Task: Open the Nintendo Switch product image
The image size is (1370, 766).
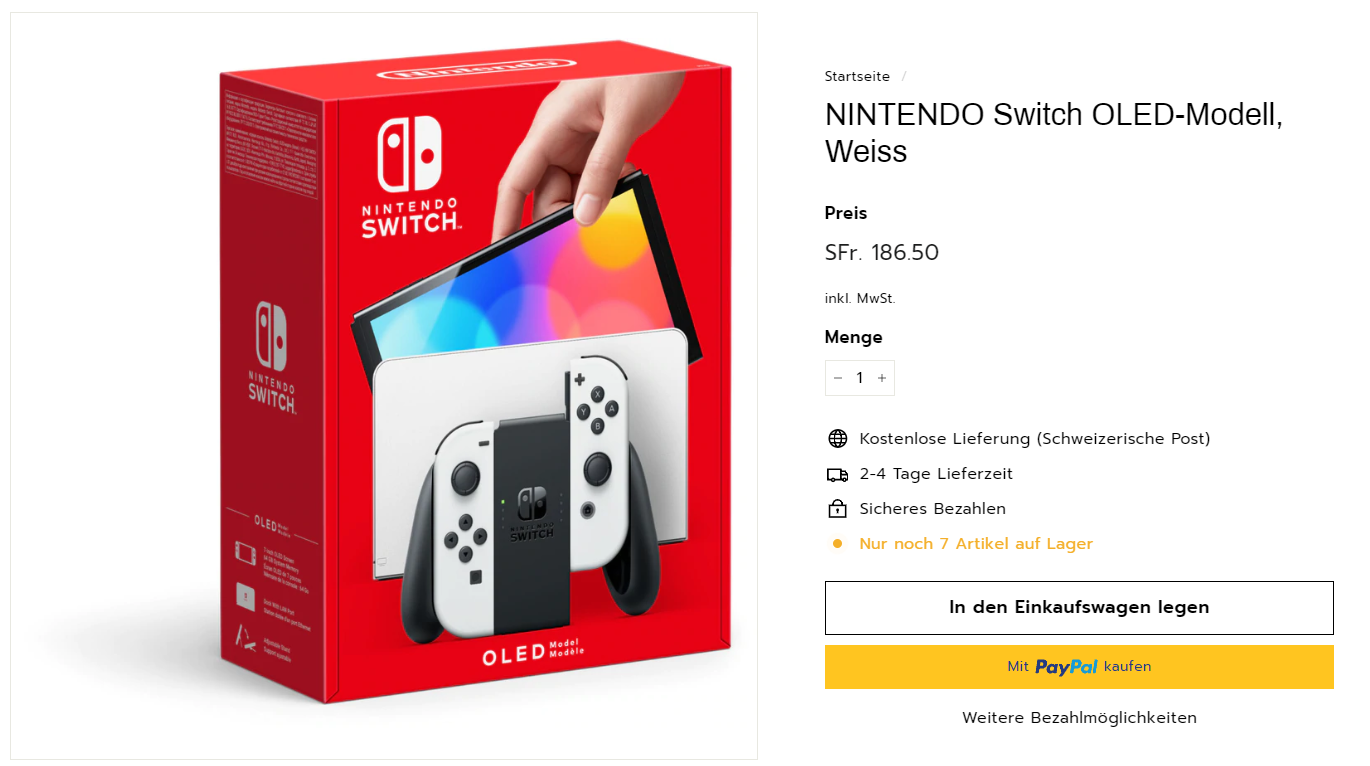Action: click(x=384, y=386)
